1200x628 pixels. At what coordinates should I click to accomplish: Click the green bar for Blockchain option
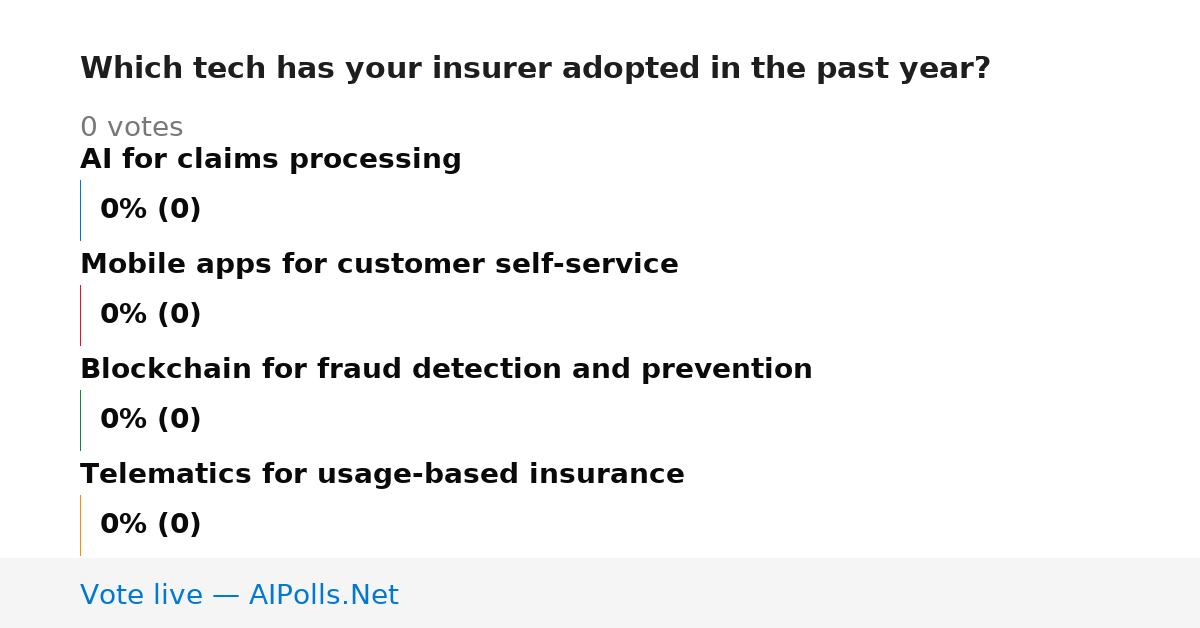pyautogui.click(x=80, y=420)
